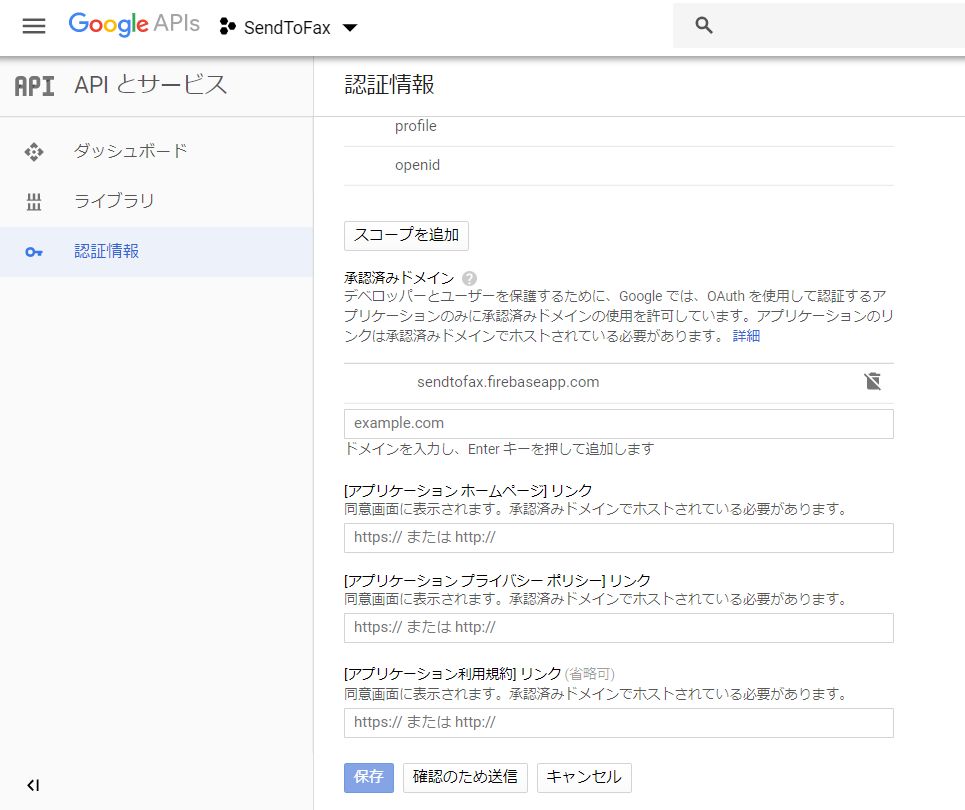Viewport: 965px width, 810px height.
Task: Click the ダッシュボード dashboard icon
Action: pos(34,151)
